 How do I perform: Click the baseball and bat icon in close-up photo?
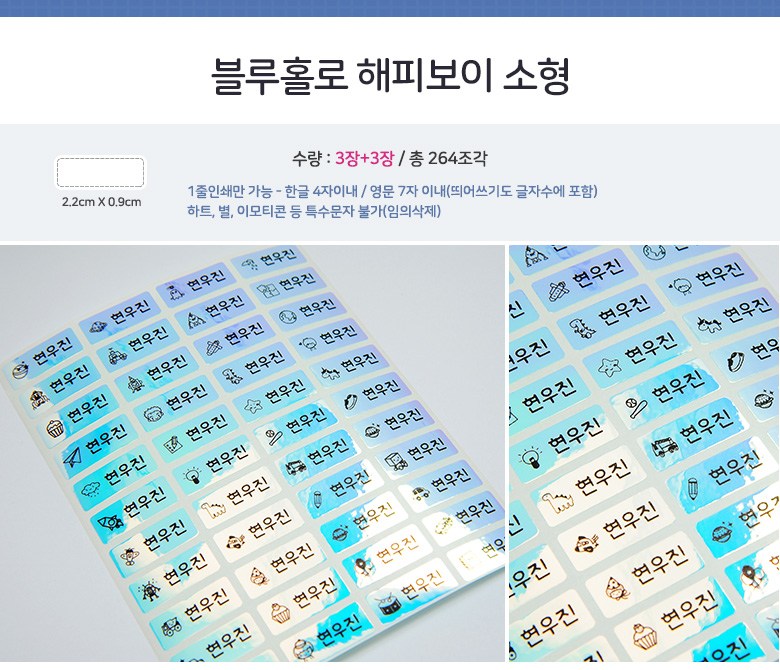pos(636,407)
